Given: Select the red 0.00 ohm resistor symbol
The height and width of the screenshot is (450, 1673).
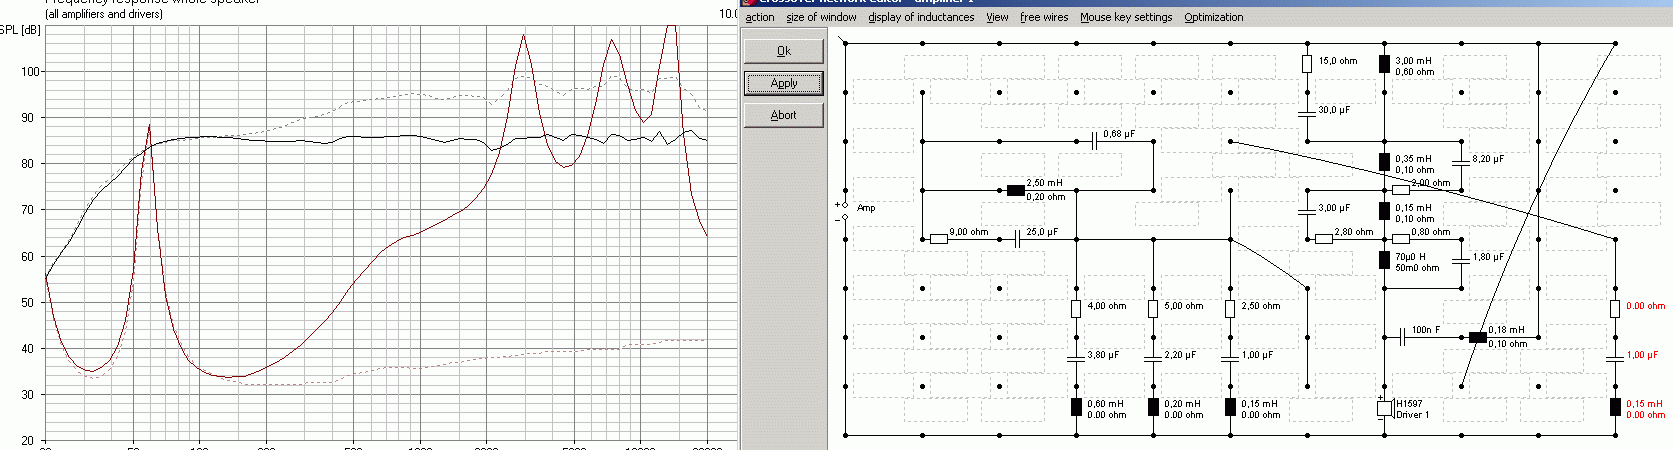Looking at the screenshot, I should click(1615, 309).
